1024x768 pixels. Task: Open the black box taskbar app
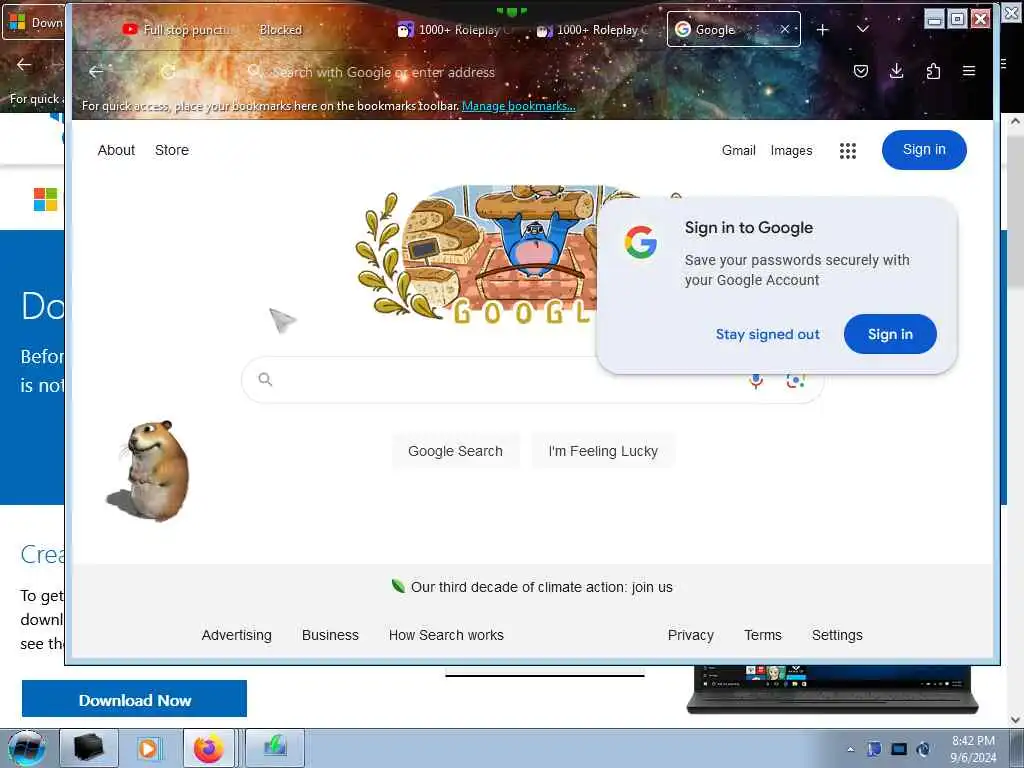click(x=89, y=748)
